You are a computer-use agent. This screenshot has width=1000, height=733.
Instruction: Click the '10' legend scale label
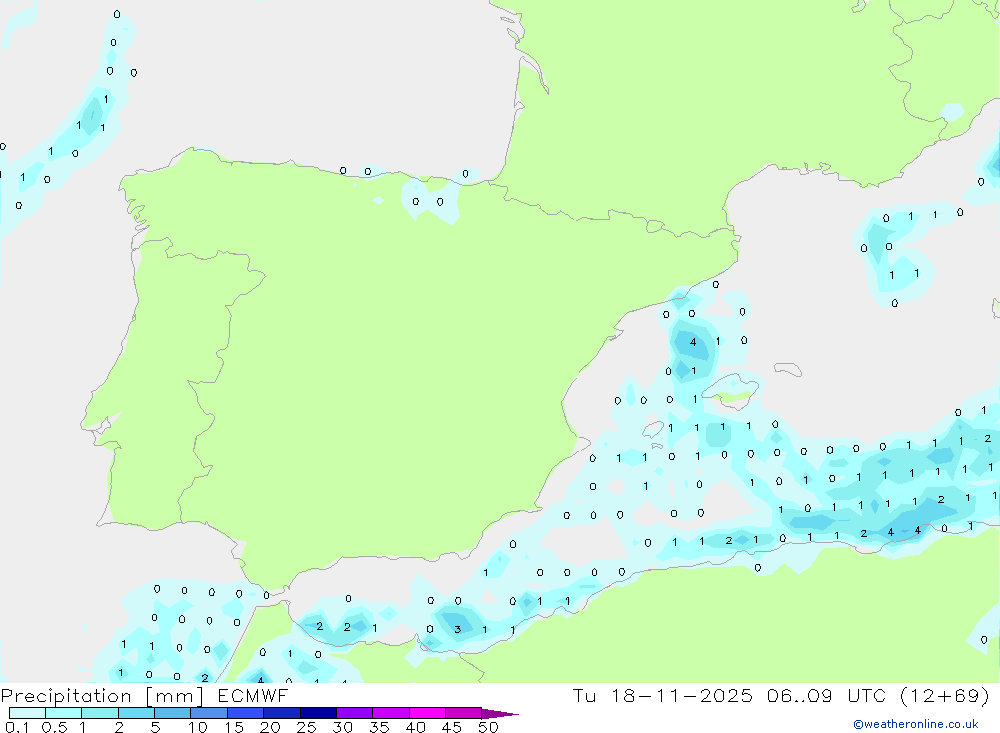tap(198, 727)
